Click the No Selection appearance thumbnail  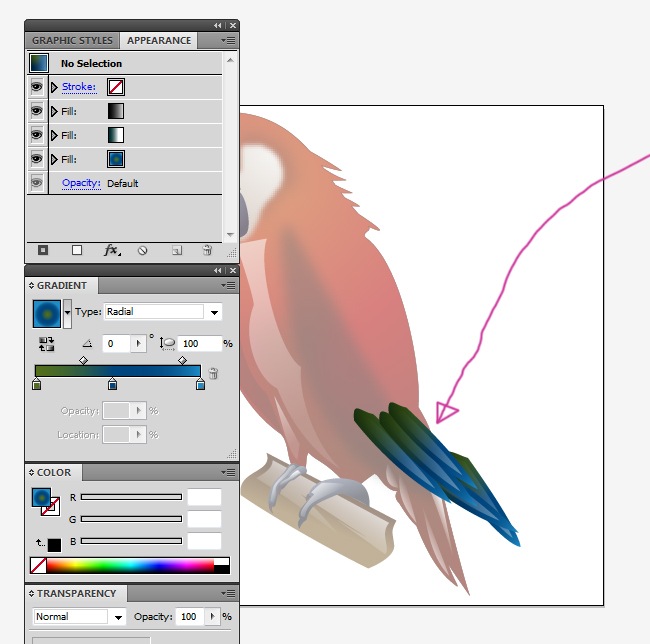(x=39, y=63)
